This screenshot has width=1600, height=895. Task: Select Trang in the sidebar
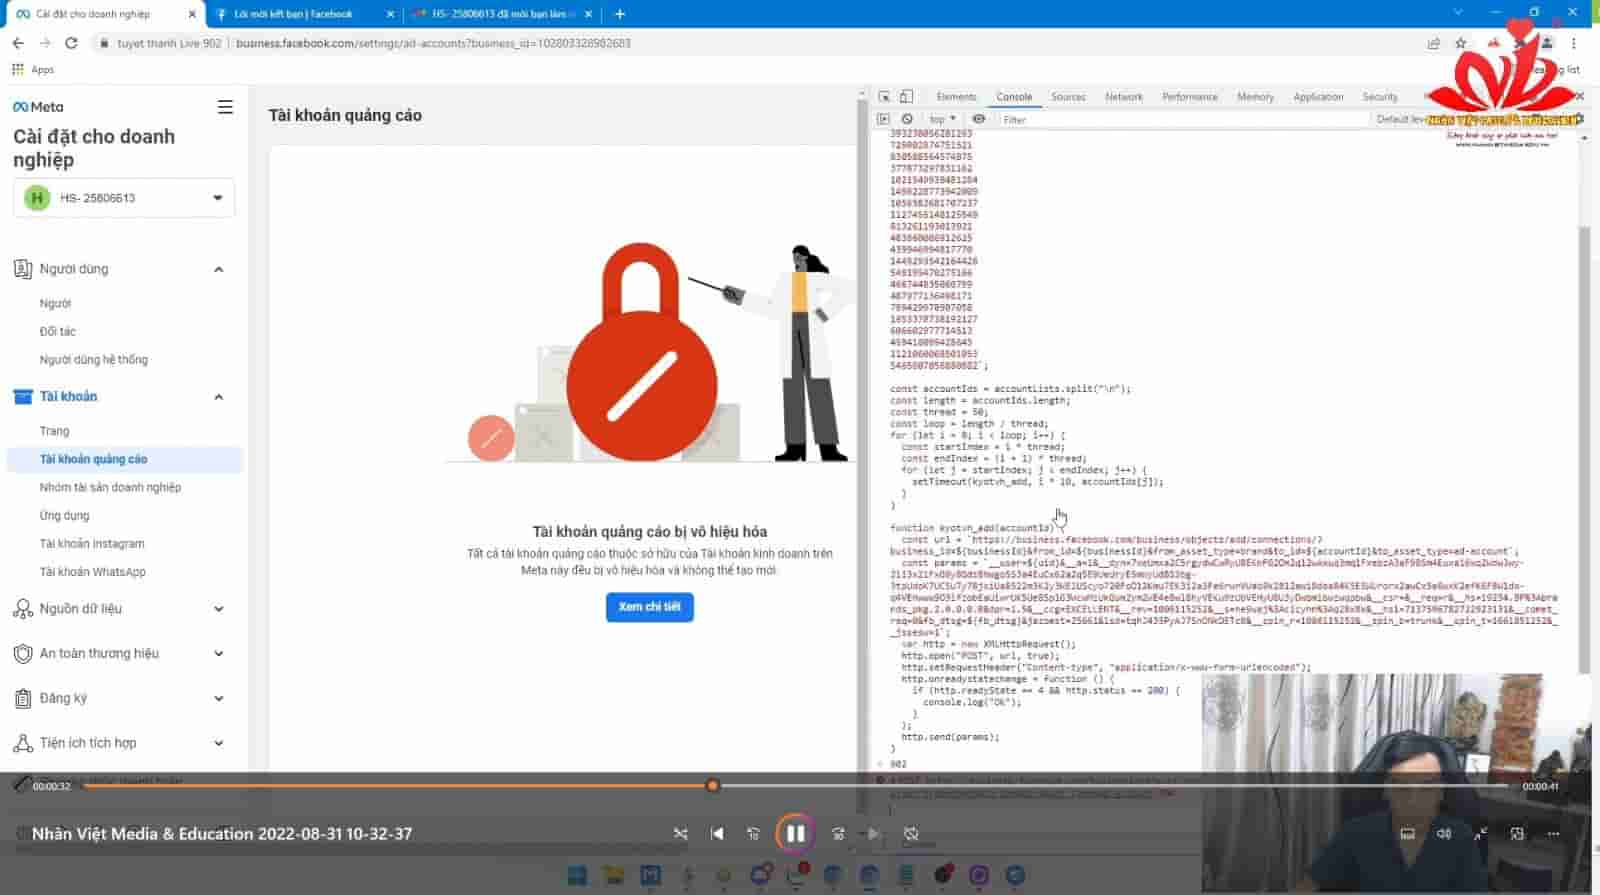54,431
